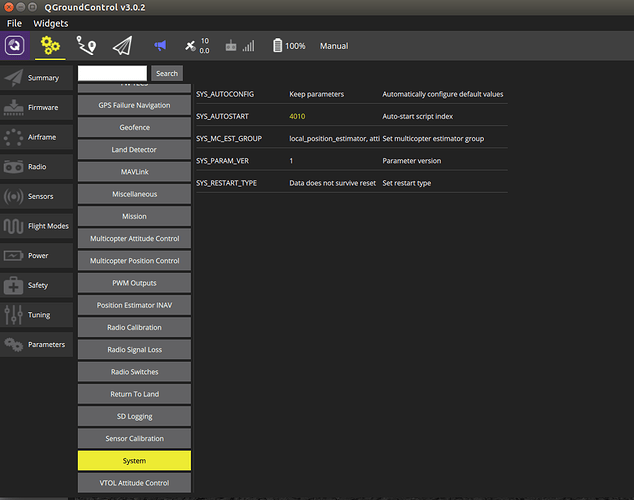The width and height of the screenshot is (634, 500).
Task: Edit Data does not survive reset value
Action: 332,183
